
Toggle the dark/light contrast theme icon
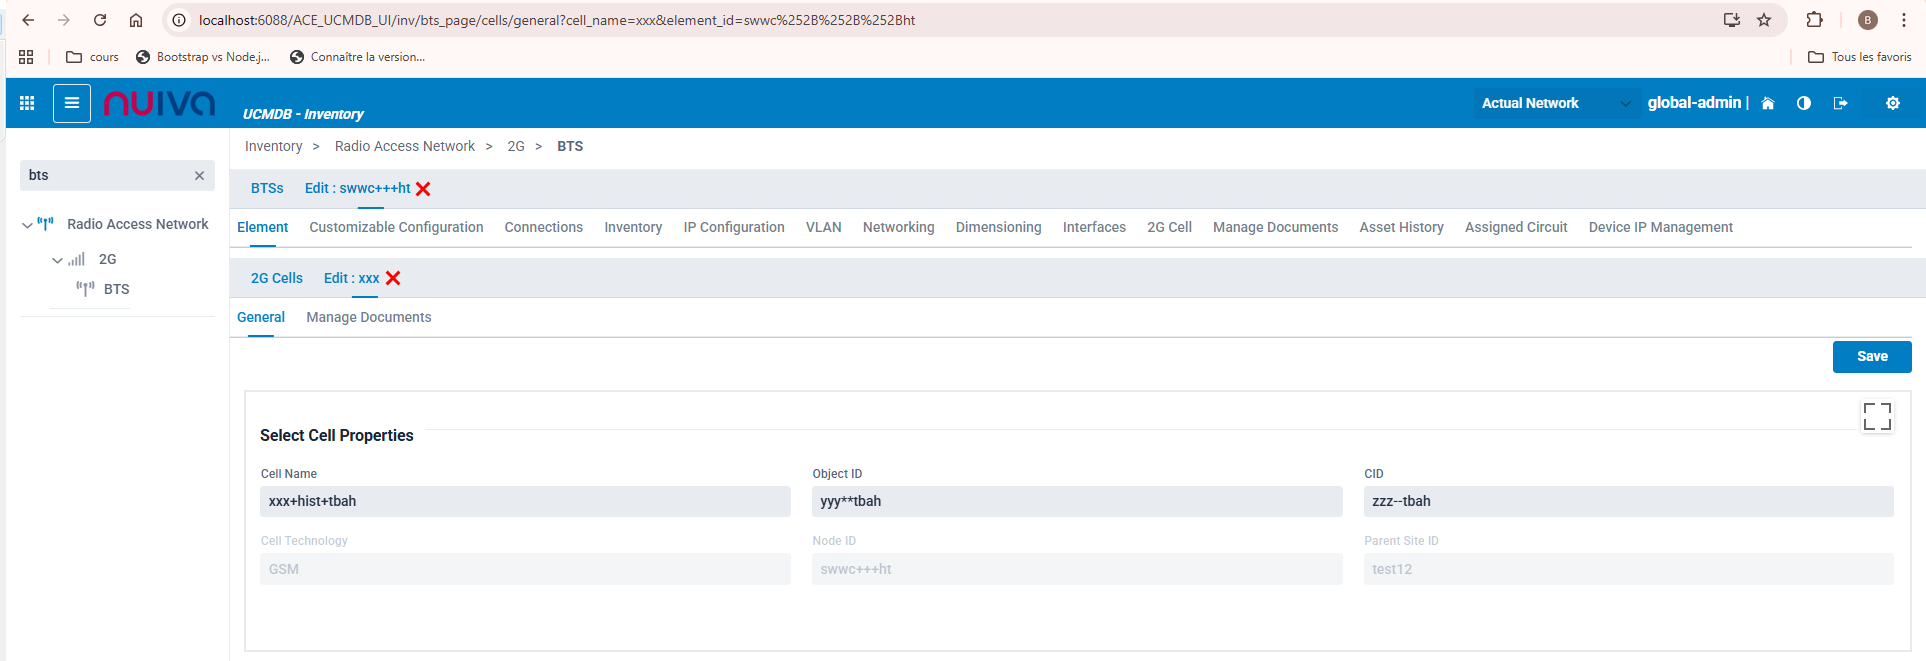(1804, 103)
